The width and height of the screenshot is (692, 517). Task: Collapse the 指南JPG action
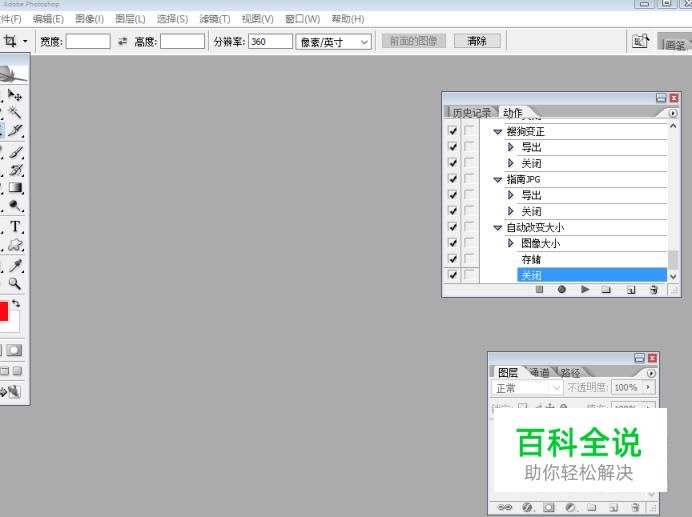coord(498,180)
